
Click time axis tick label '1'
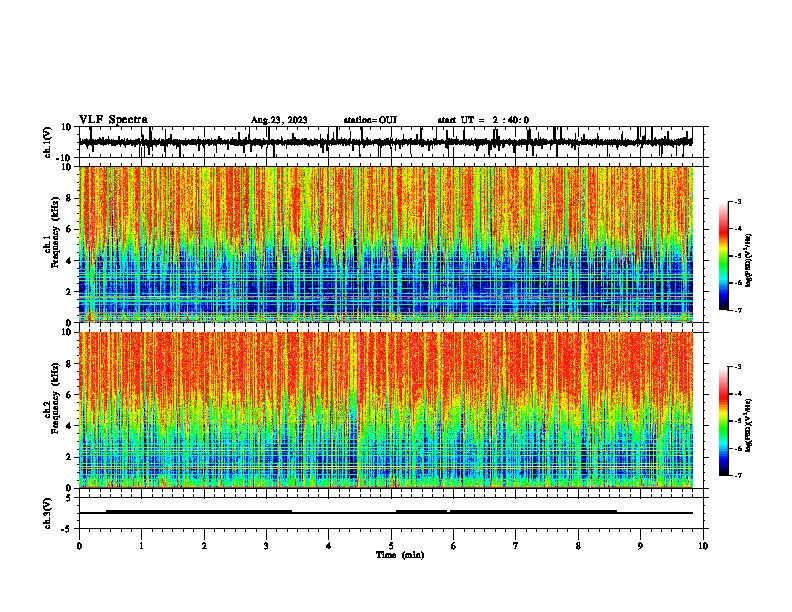pos(141,546)
